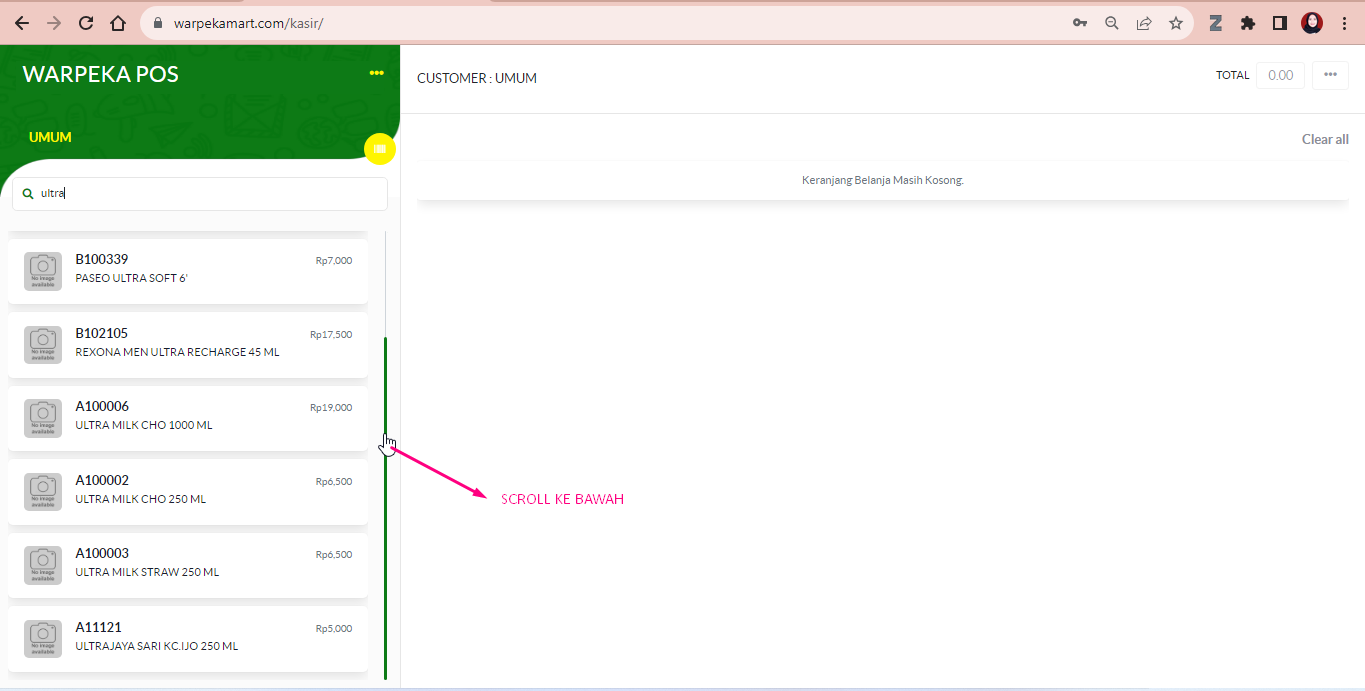Image resolution: width=1365 pixels, height=691 pixels.
Task: Click product code B102105
Action: (x=102, y=333)
